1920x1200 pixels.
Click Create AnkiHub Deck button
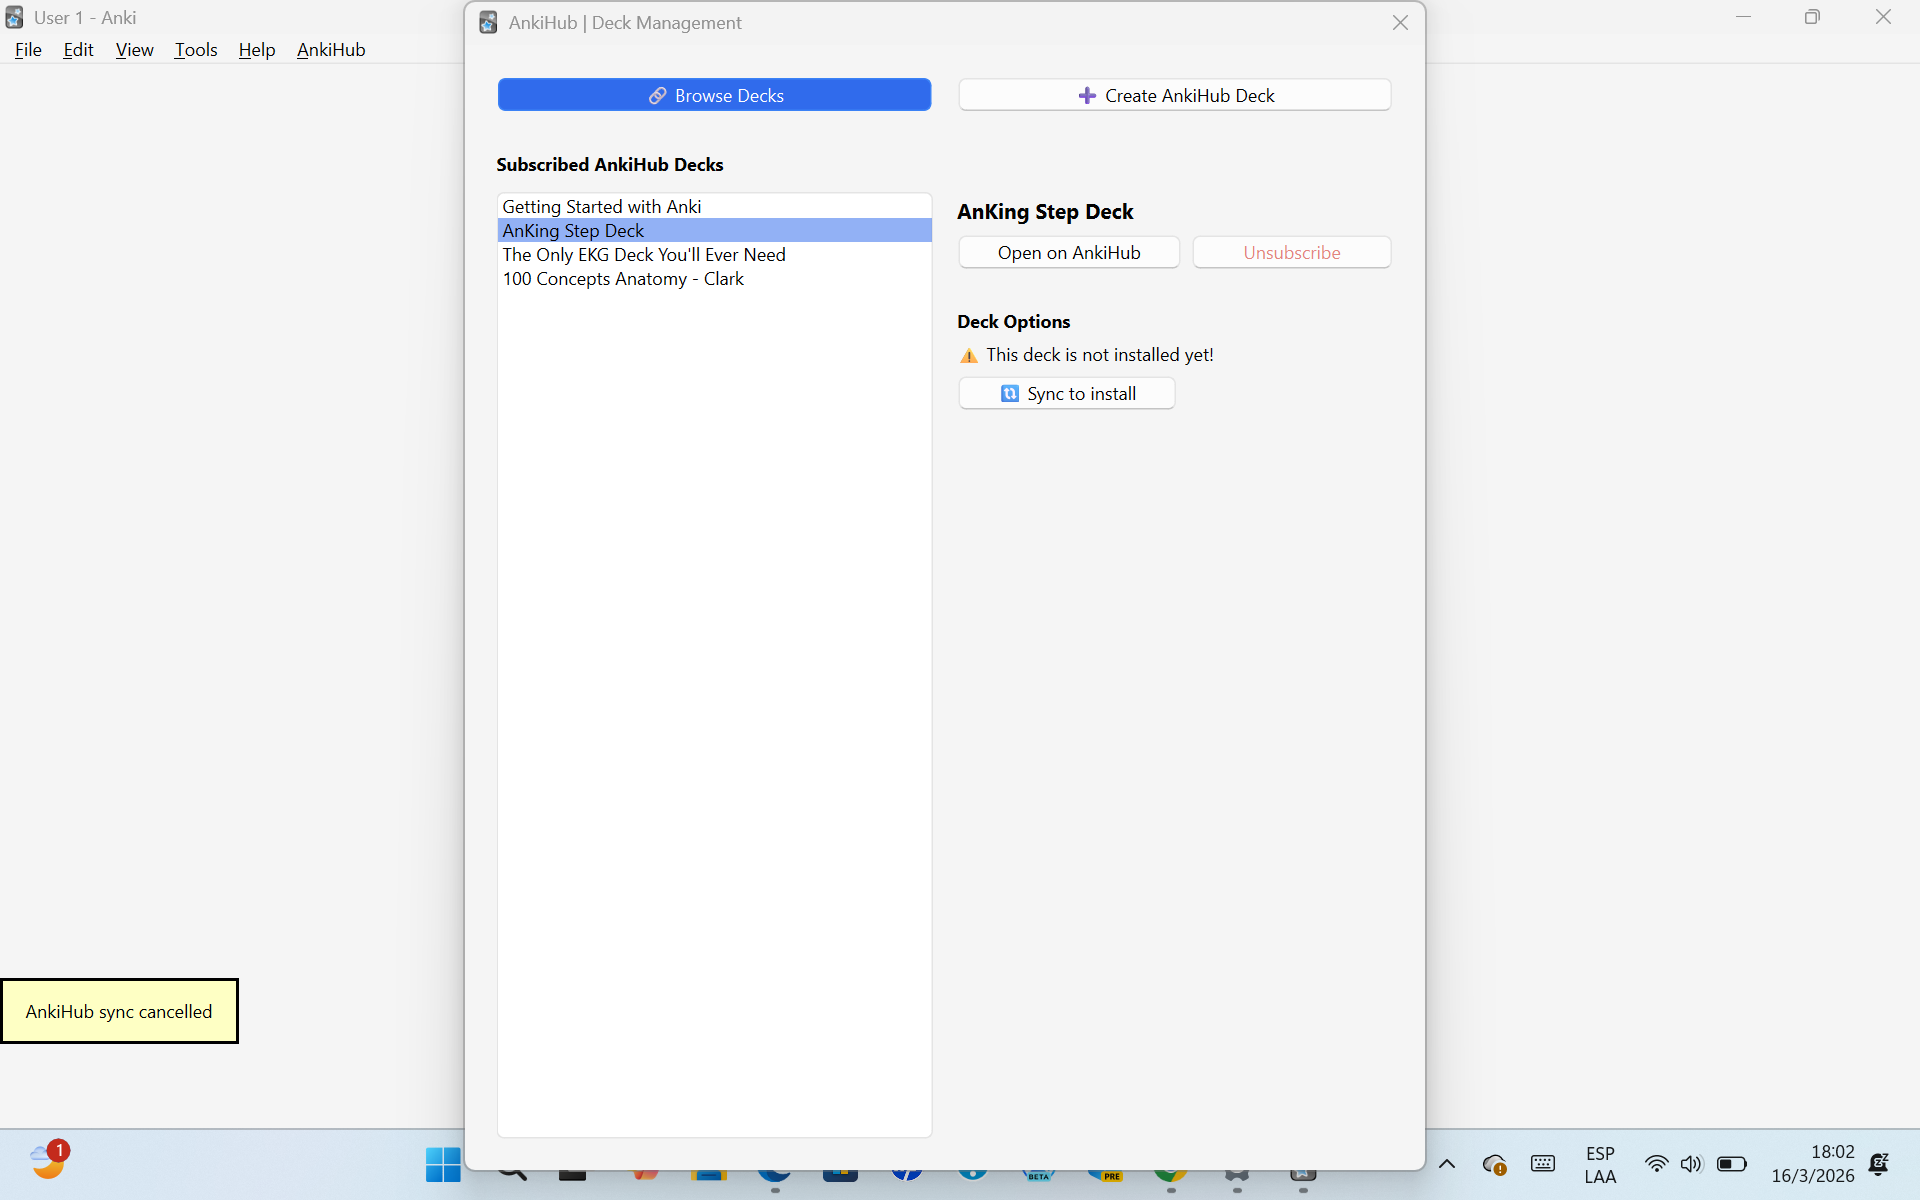[x=1174, y=95]
